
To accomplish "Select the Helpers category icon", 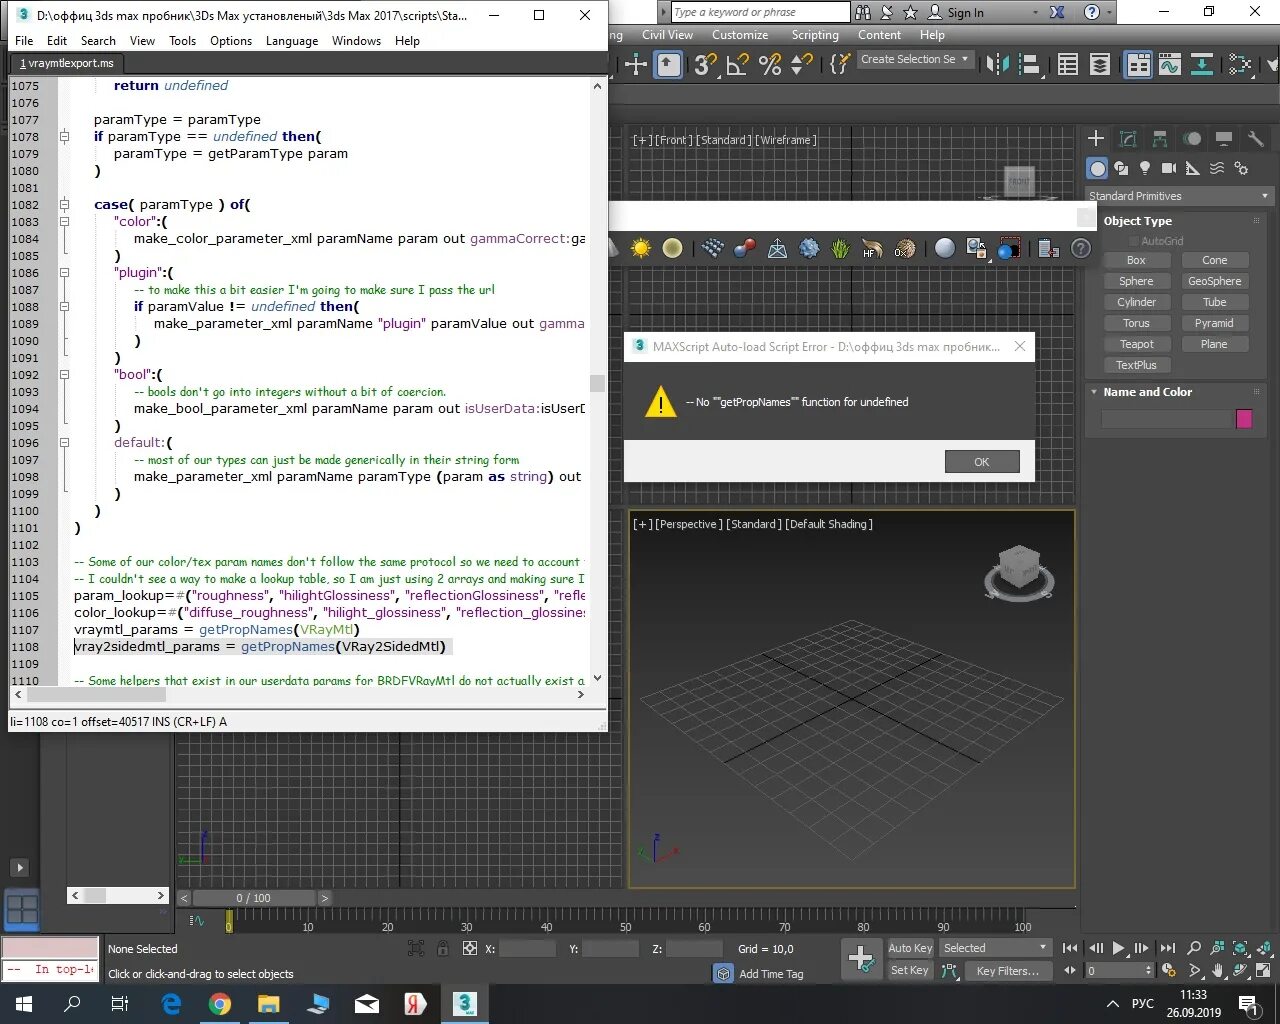I will tap(1193, 168).
